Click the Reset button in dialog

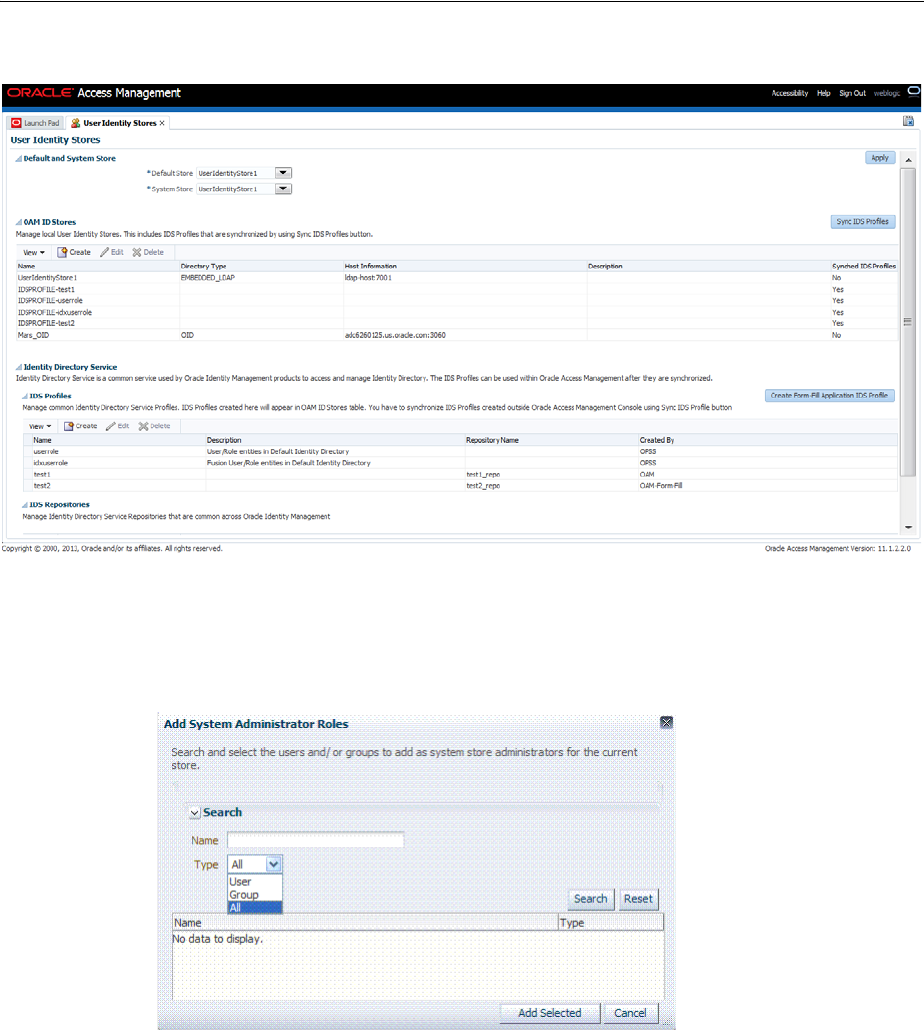click(638, 899)
